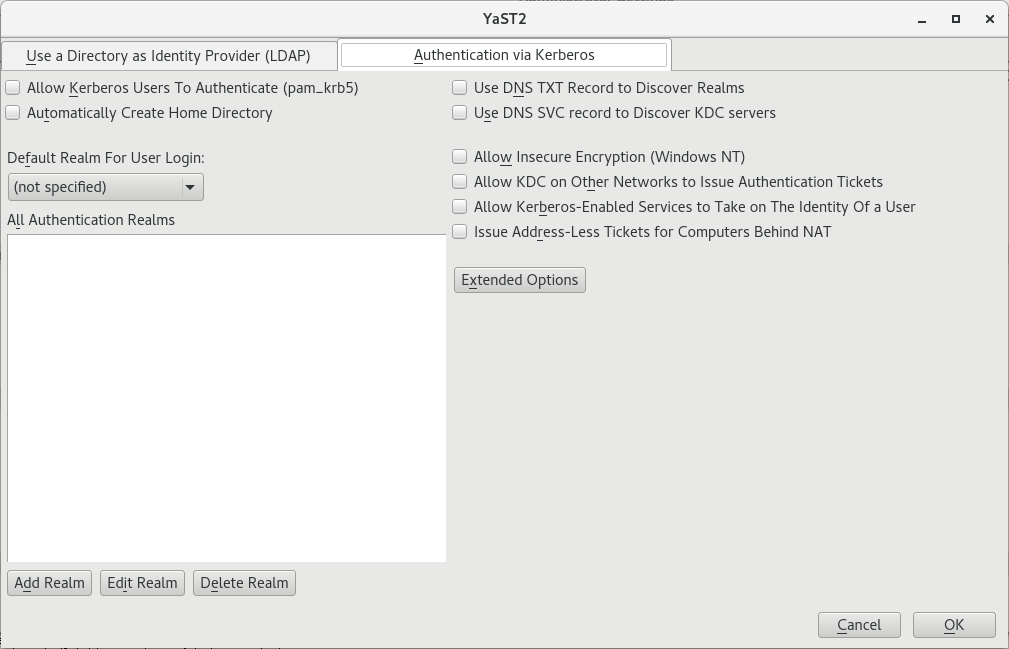Check Use DNS TXT Record to Discover Realms

[460, 88]
